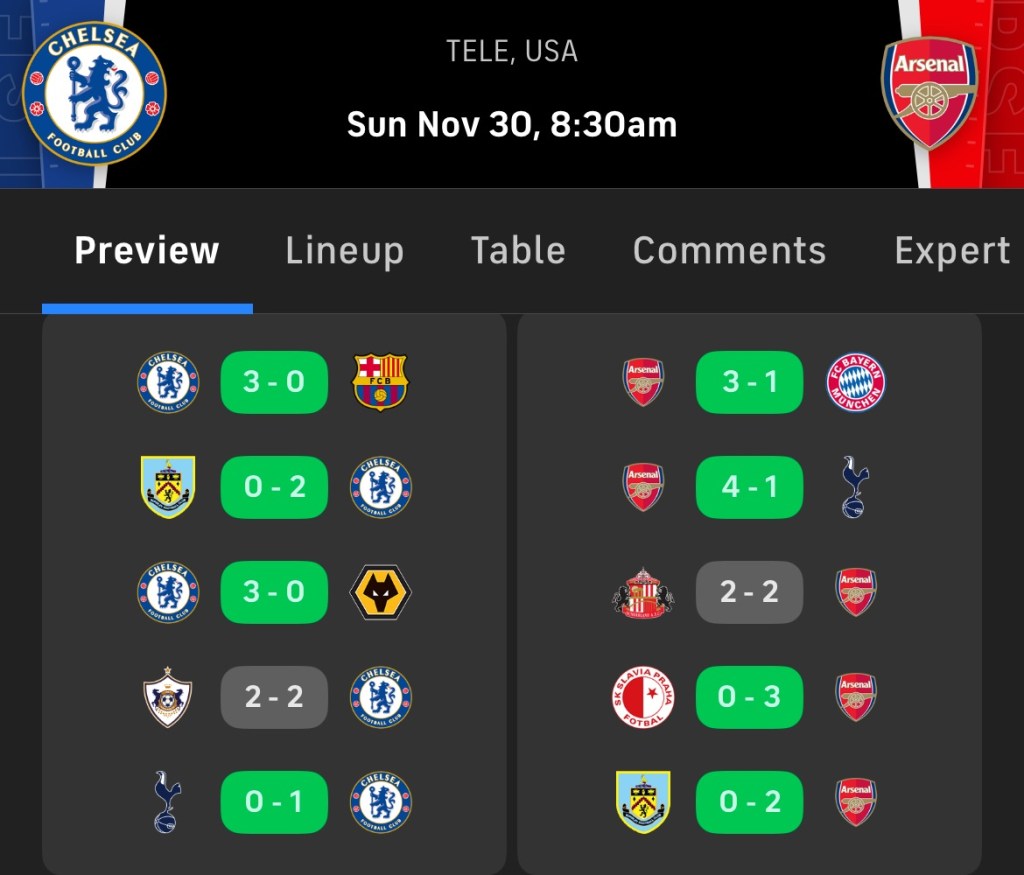Tap the Bayern Munich crest in Arsenal's results

856,382
